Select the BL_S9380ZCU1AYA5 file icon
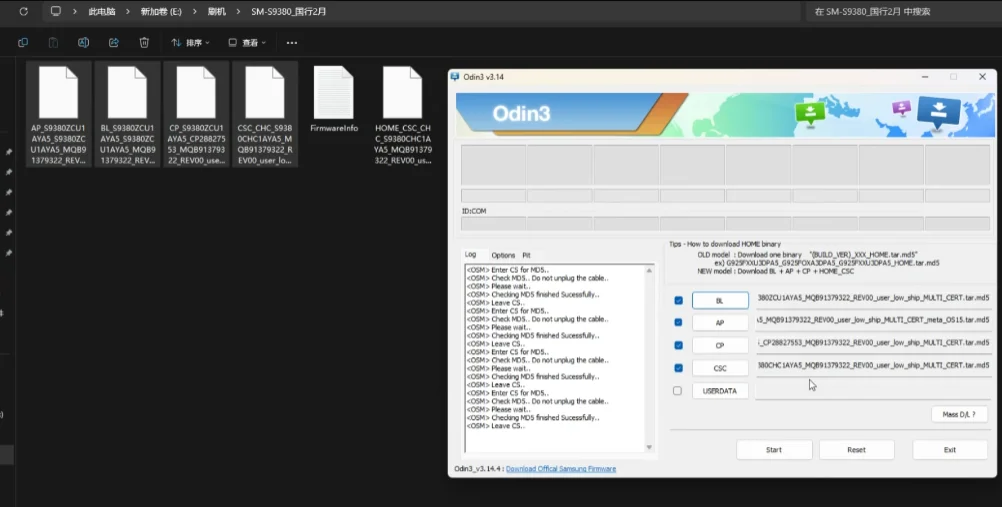1002x507 pixels. (x=127, y=93)
